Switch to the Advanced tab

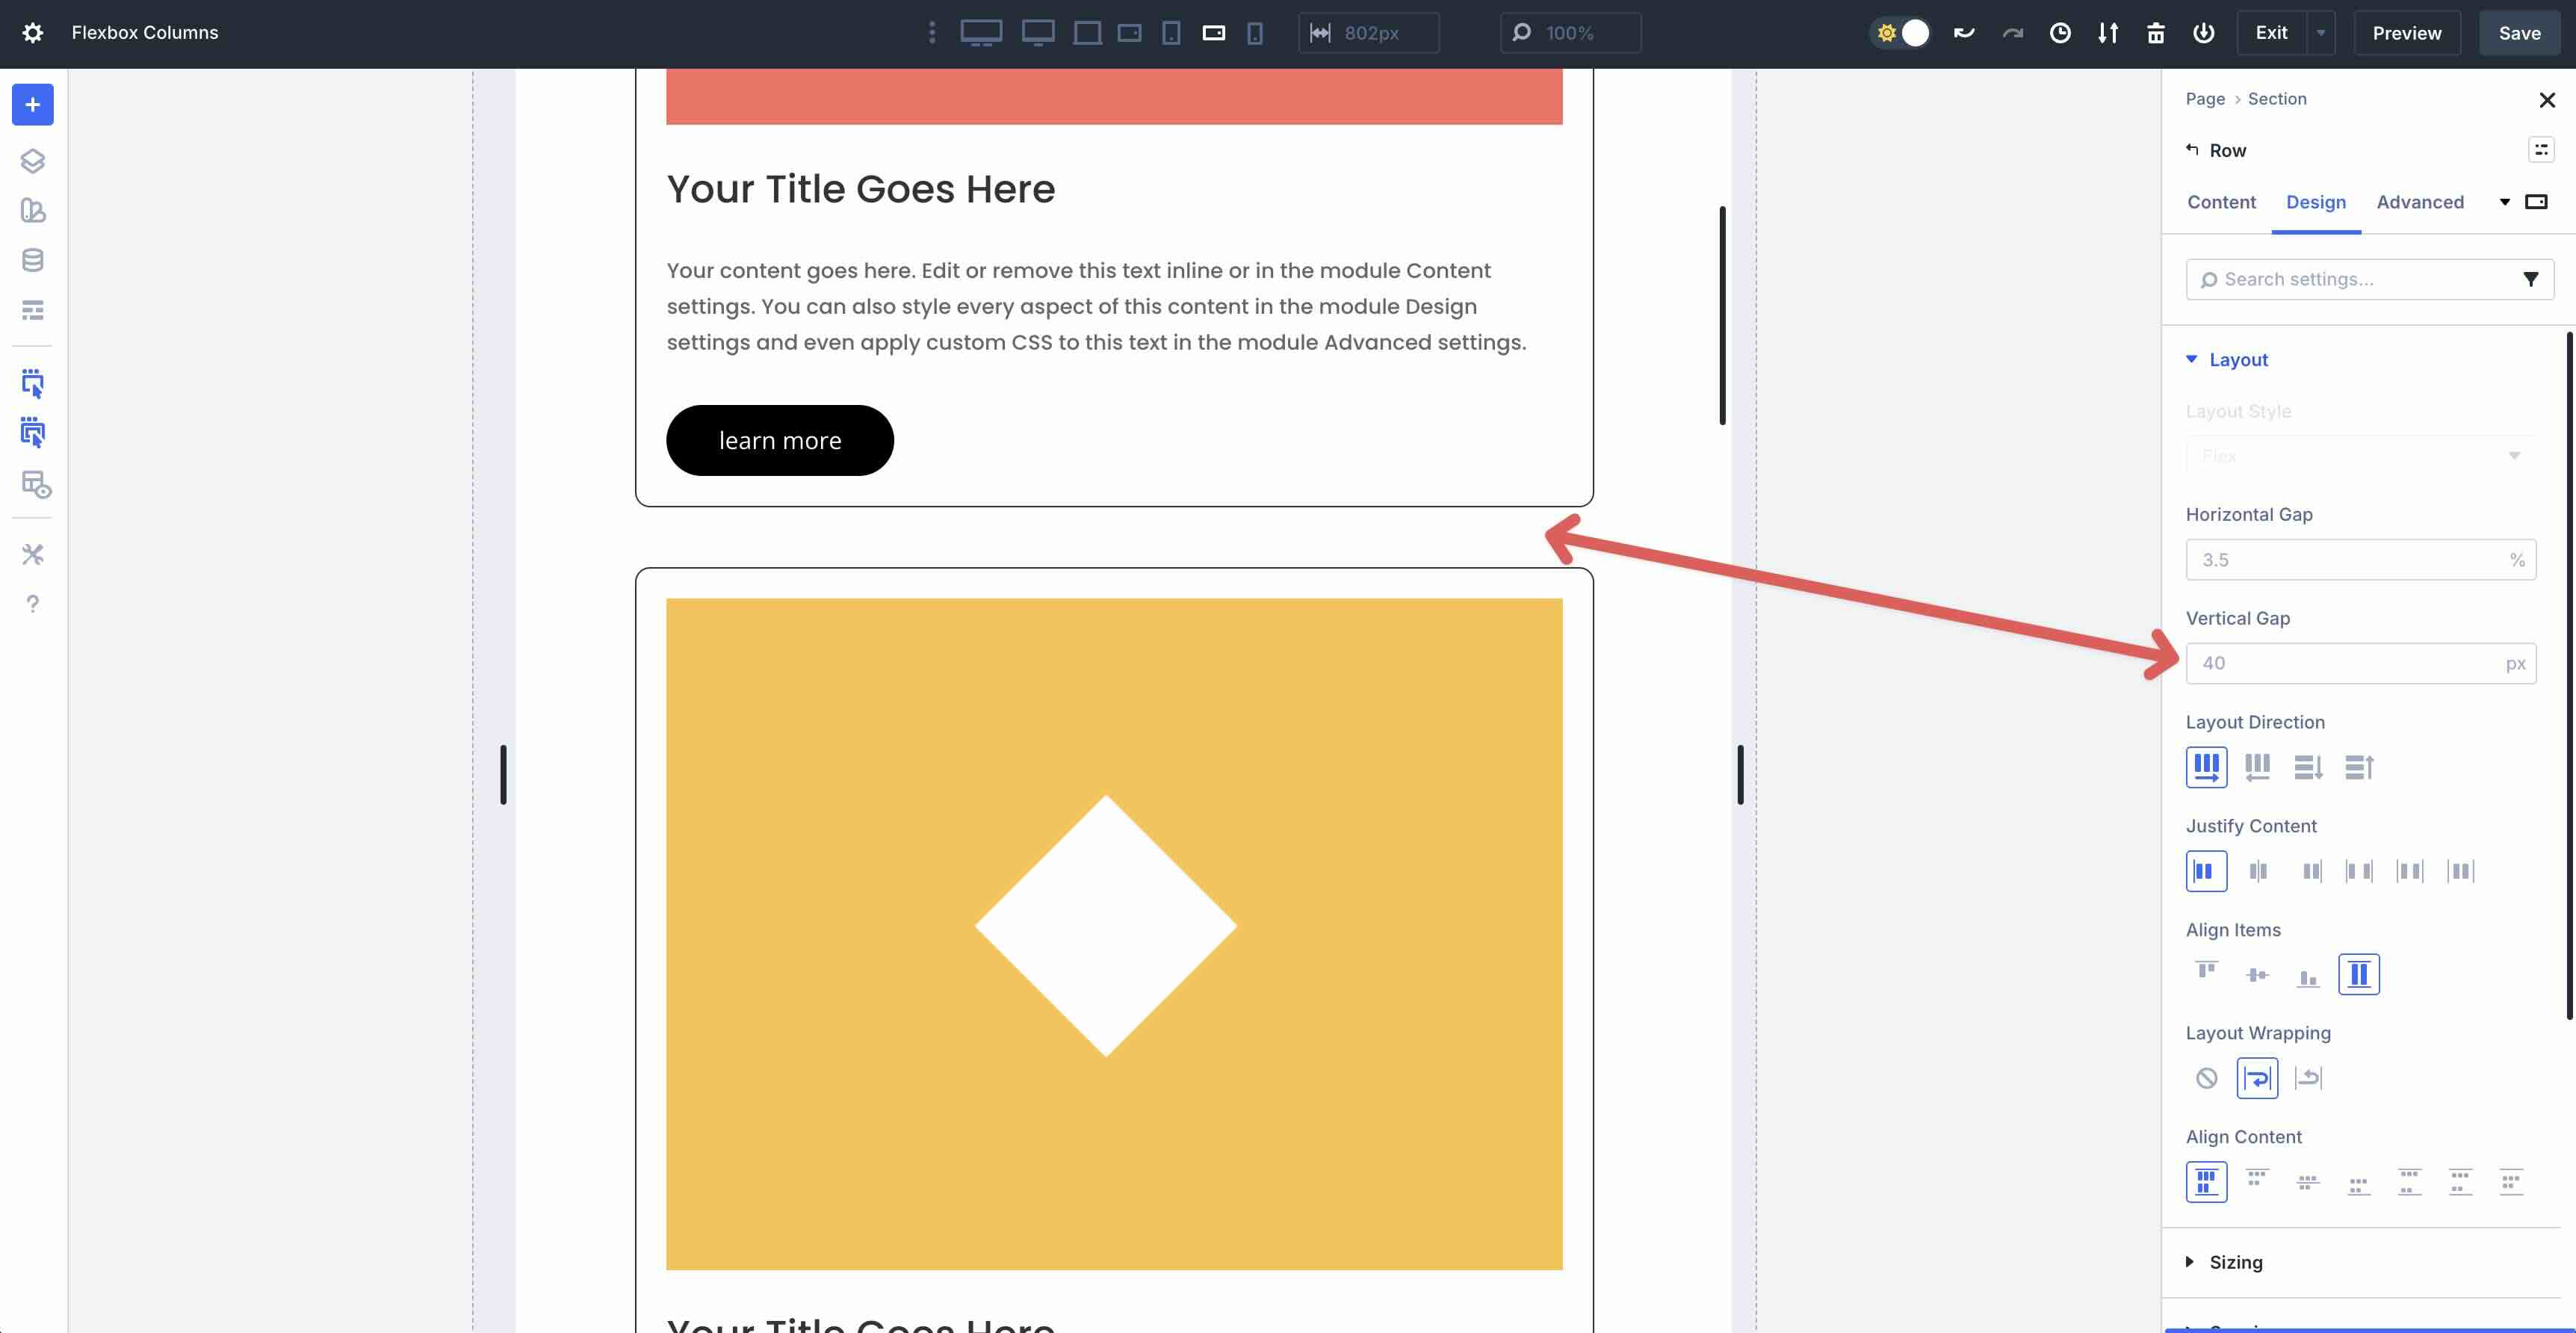coord(2419,202)
